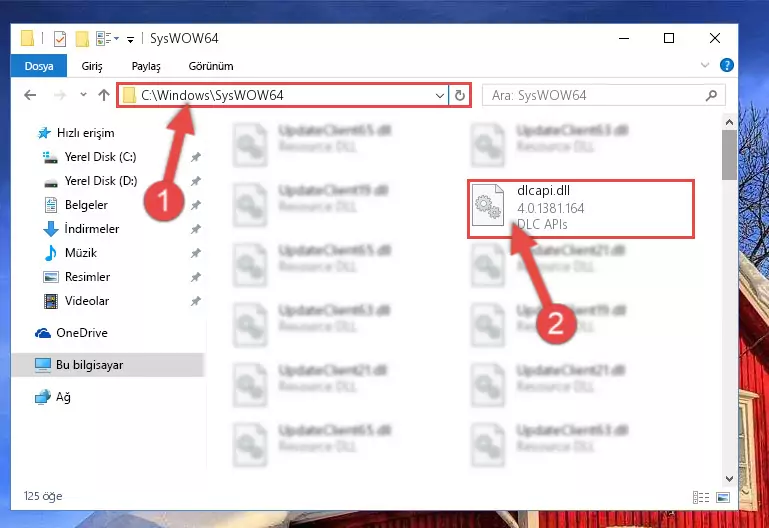Expand the ribbon with the chevron
The height and width of the screenshot is (528, 769).
click(x=705, y=65)
